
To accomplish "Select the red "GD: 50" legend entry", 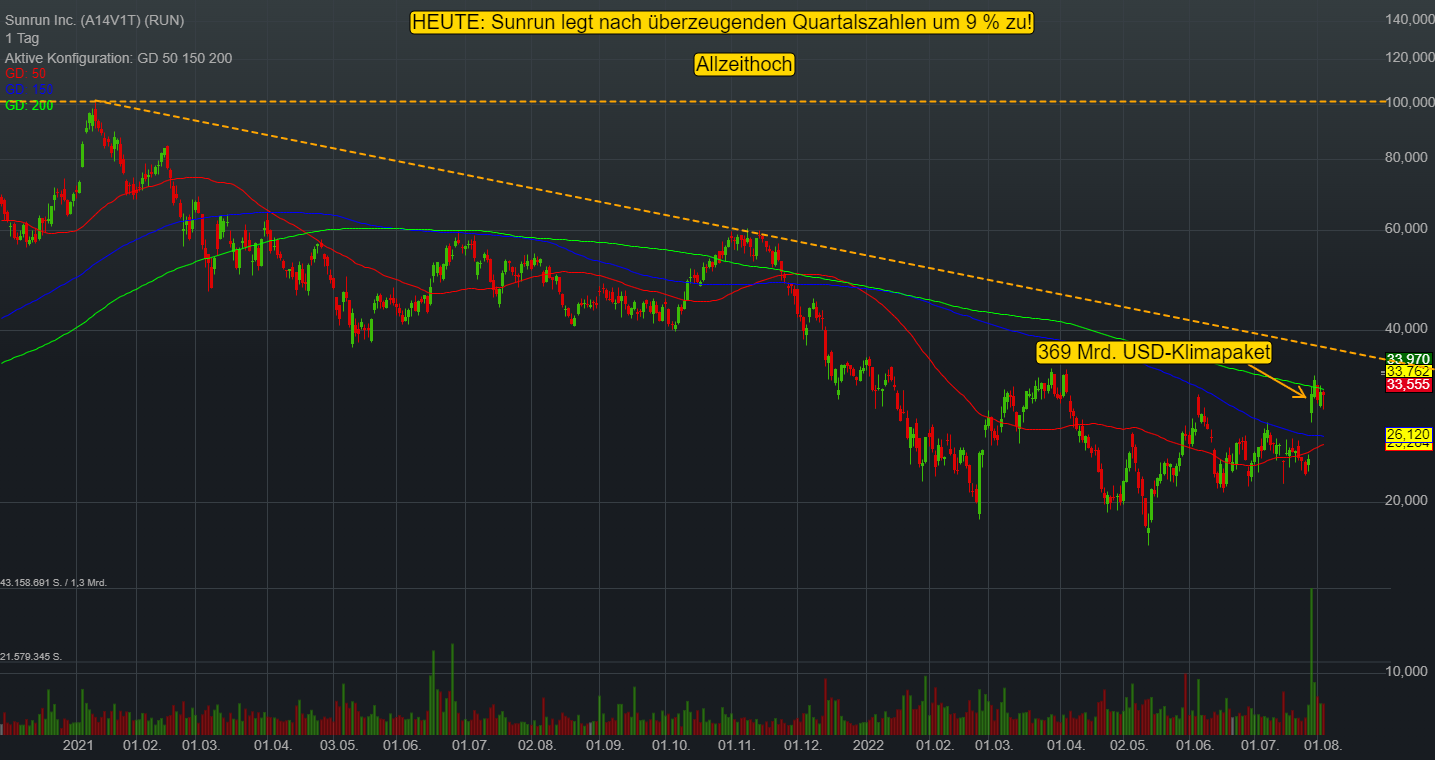I will coord(26,74).
